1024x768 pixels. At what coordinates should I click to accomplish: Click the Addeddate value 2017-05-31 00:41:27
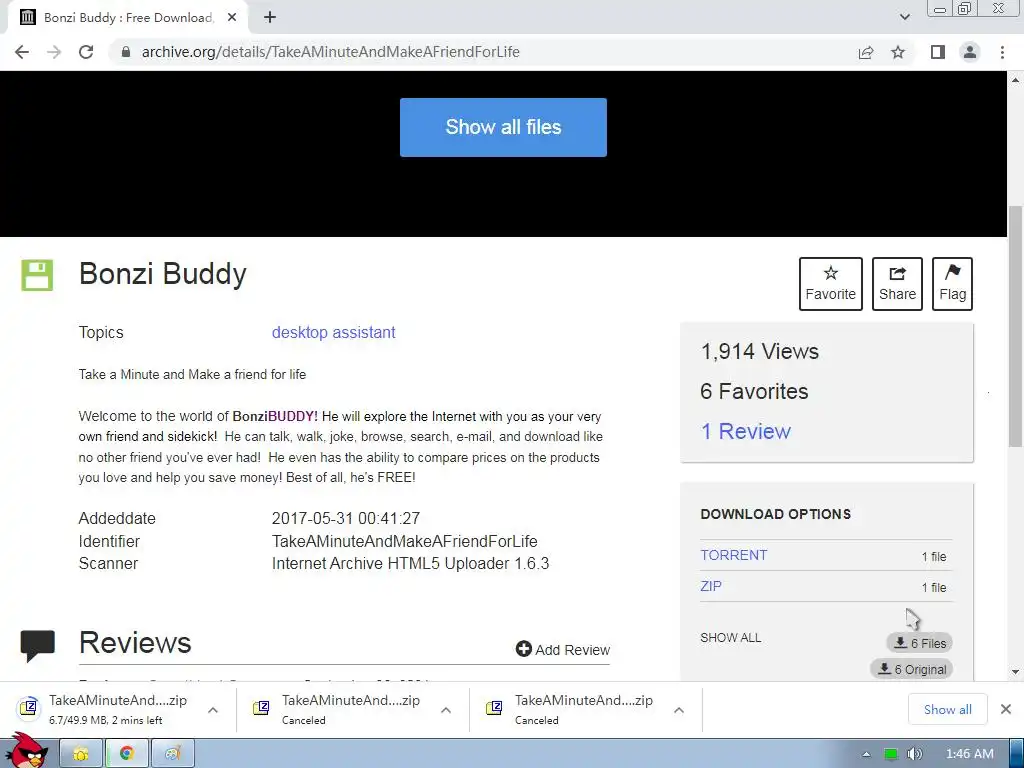coord(345,519)
